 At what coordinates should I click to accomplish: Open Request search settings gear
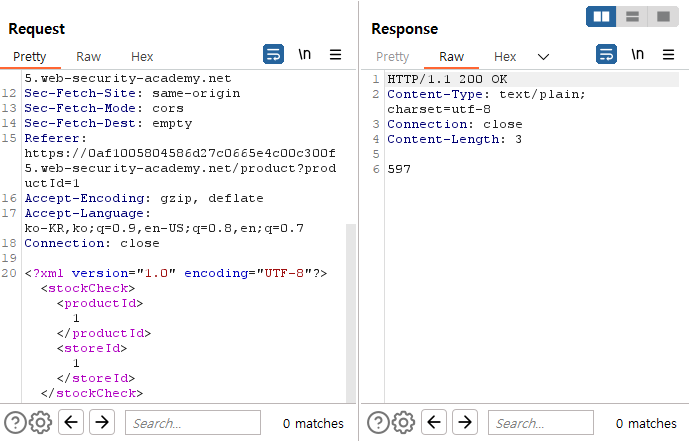coord(40,423)
